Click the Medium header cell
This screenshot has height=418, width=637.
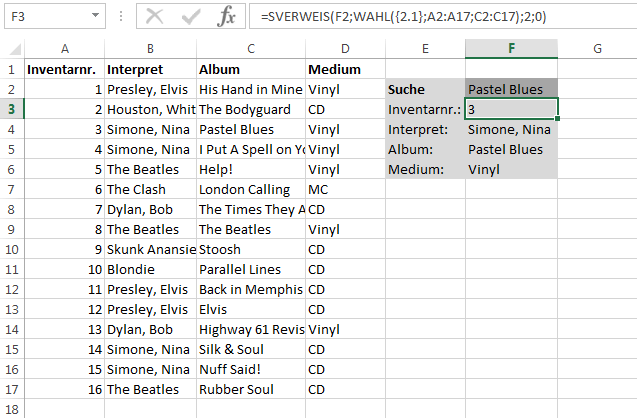(345, 69)
